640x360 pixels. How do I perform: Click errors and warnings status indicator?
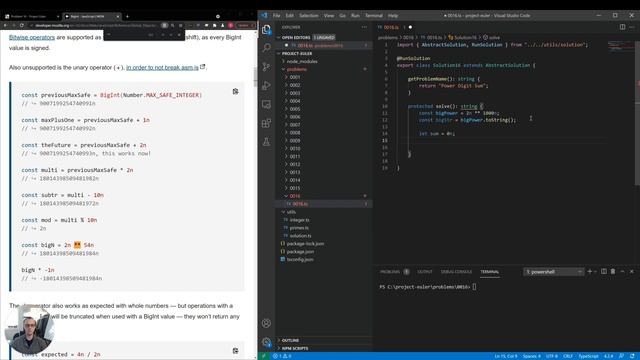tap(282, 356)
